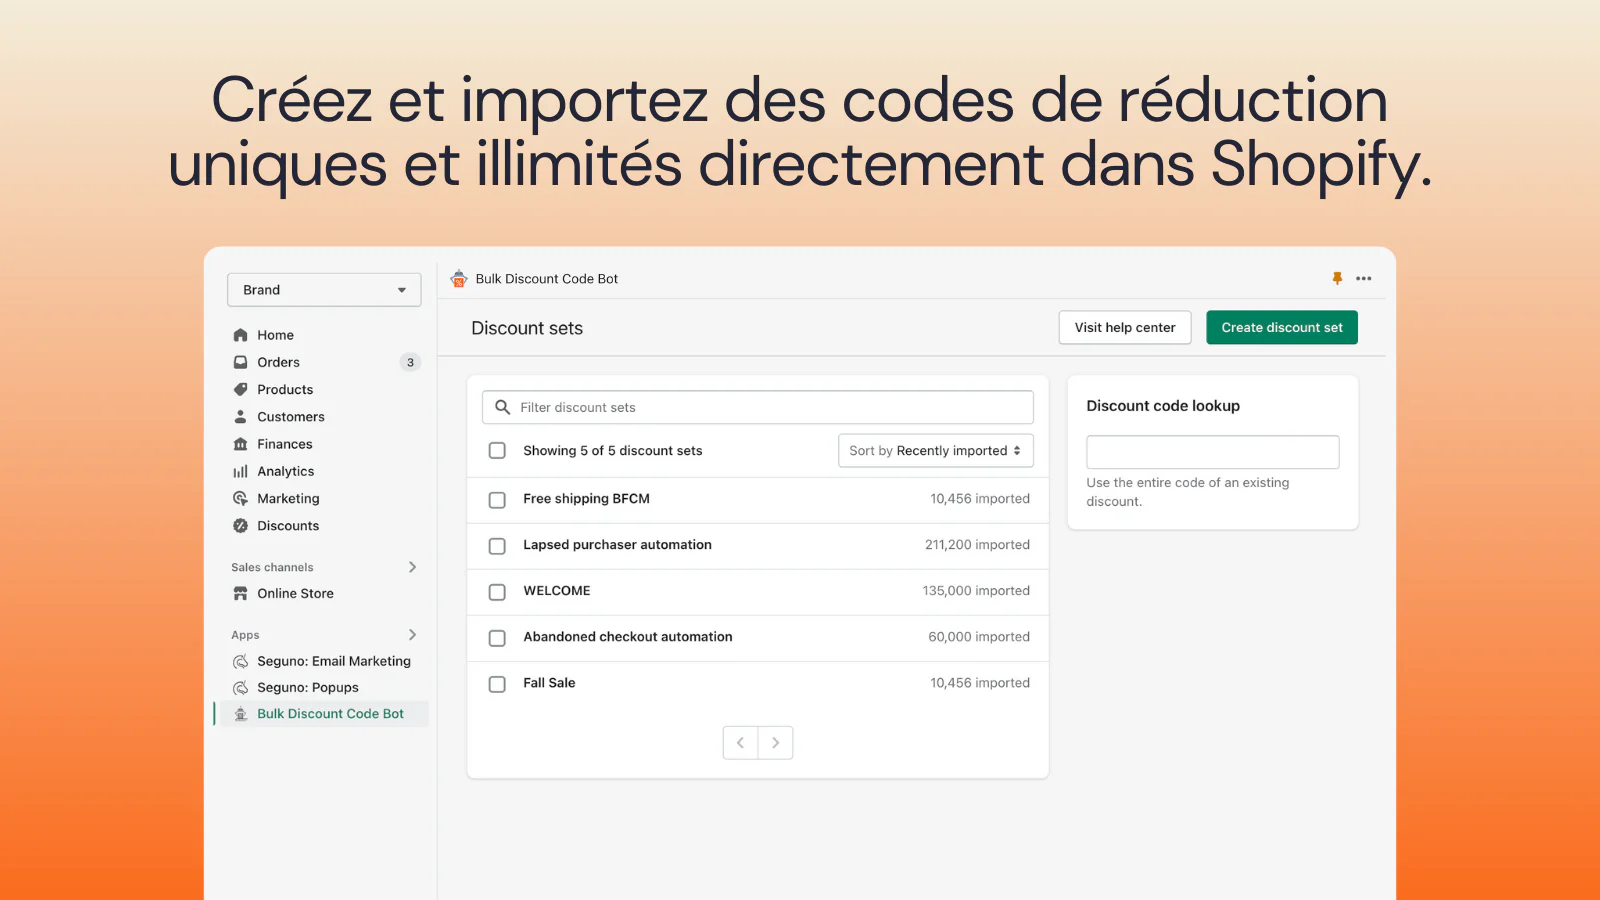Click the Marketing target icon
The width and height of the screenshot is (1600, 900).
(x=240, y=498)
